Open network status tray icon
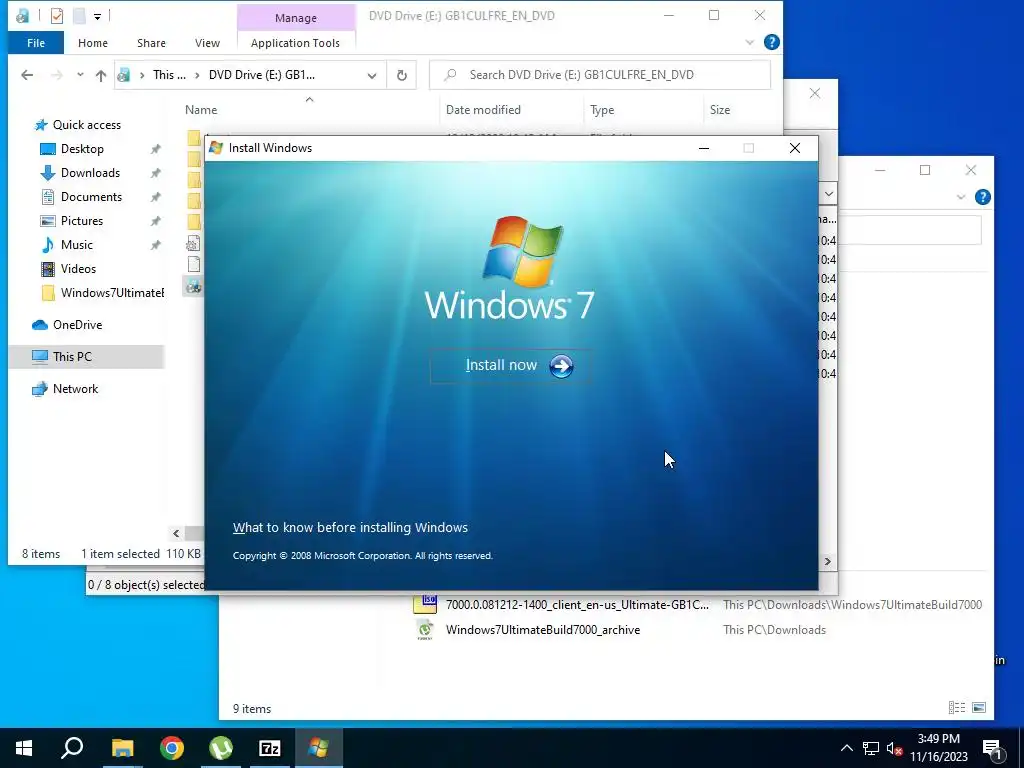 click(871, 748)
